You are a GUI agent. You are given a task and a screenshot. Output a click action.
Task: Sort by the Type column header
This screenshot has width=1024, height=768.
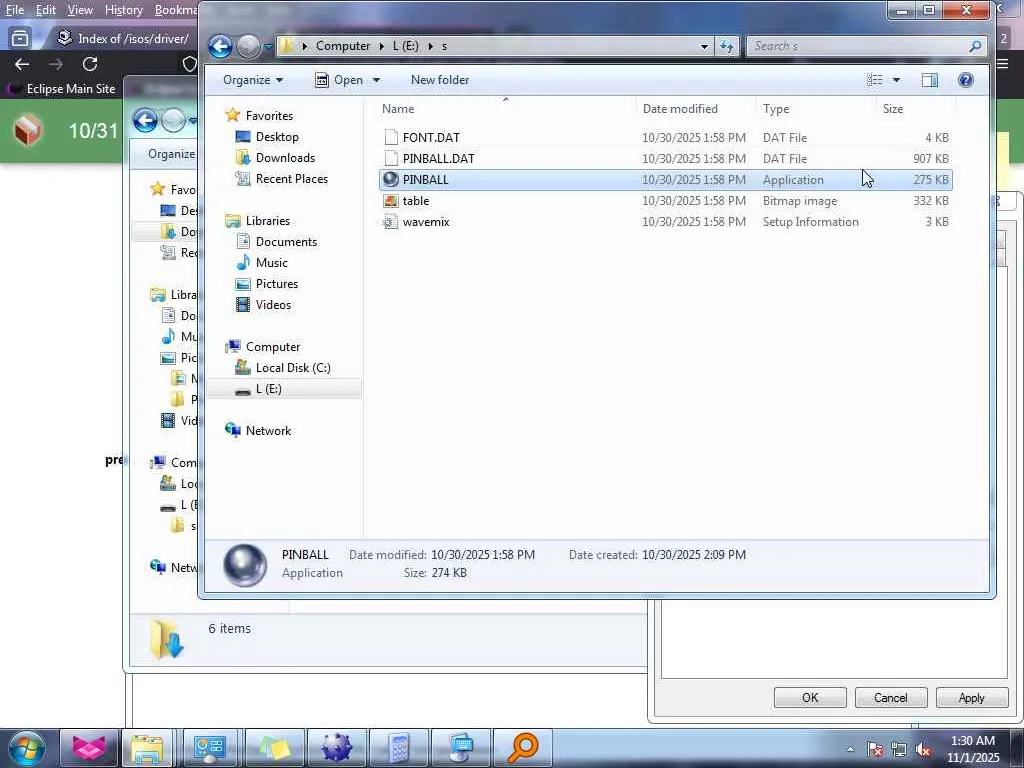pos(816,108)
